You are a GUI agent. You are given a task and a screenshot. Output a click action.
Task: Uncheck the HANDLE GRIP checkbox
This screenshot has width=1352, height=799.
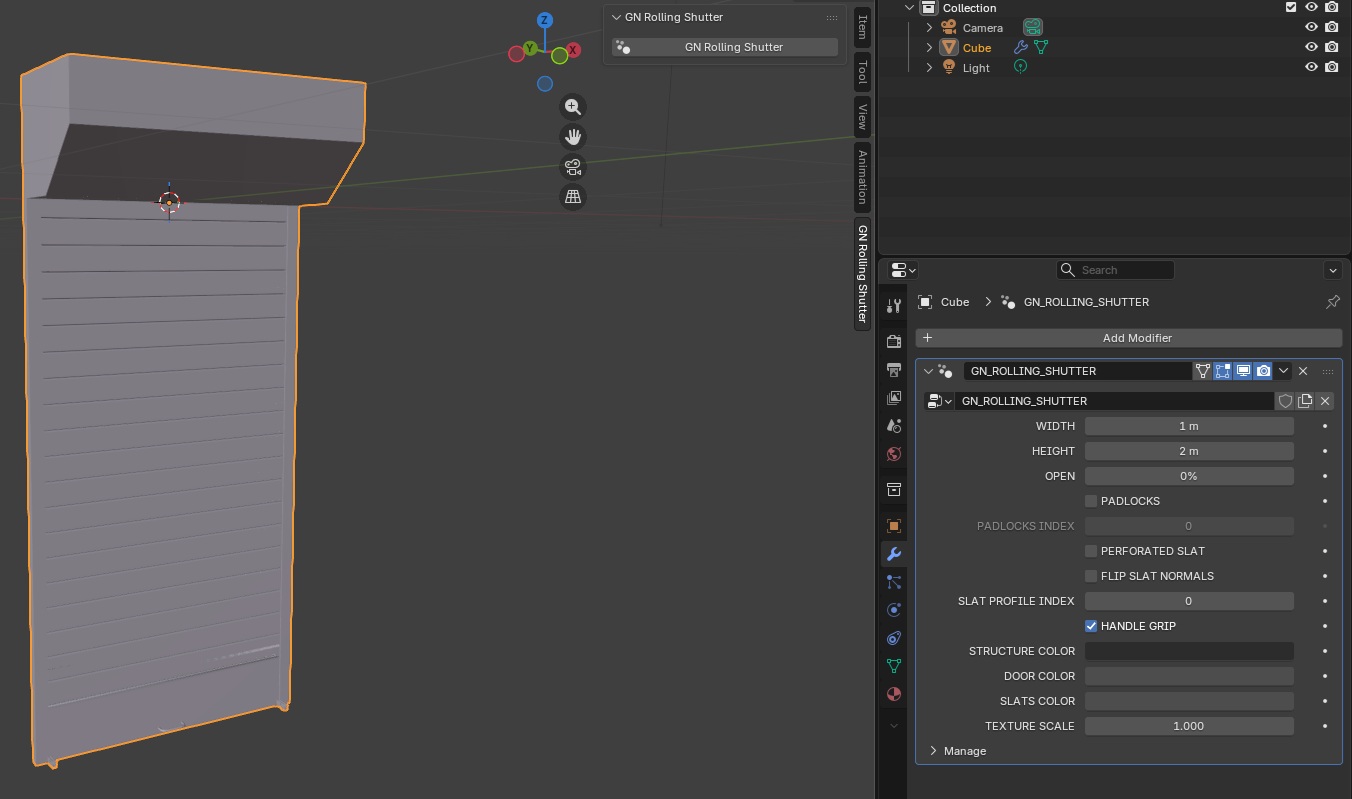point(1091,626)
